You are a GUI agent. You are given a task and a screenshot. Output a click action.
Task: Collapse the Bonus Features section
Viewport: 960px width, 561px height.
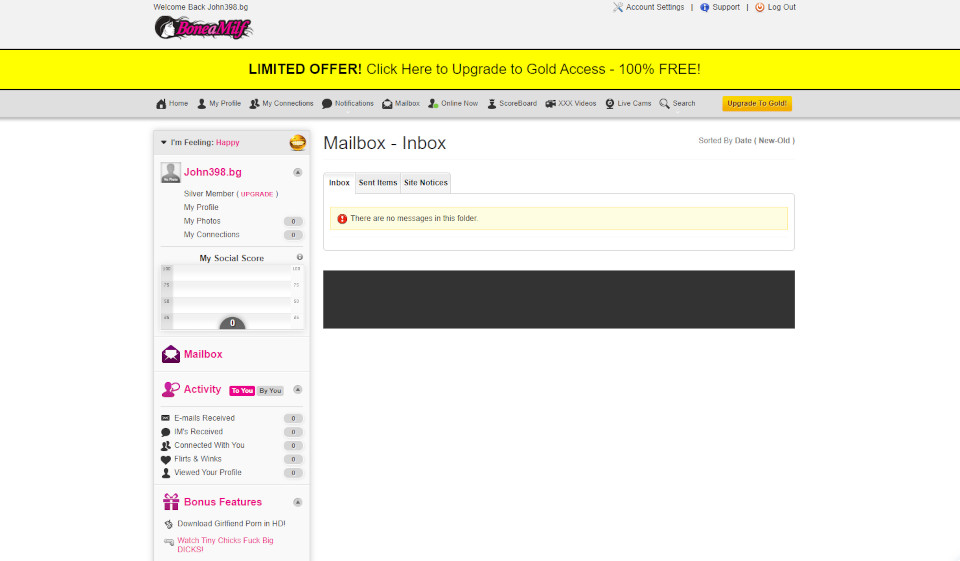pos(297,502)
